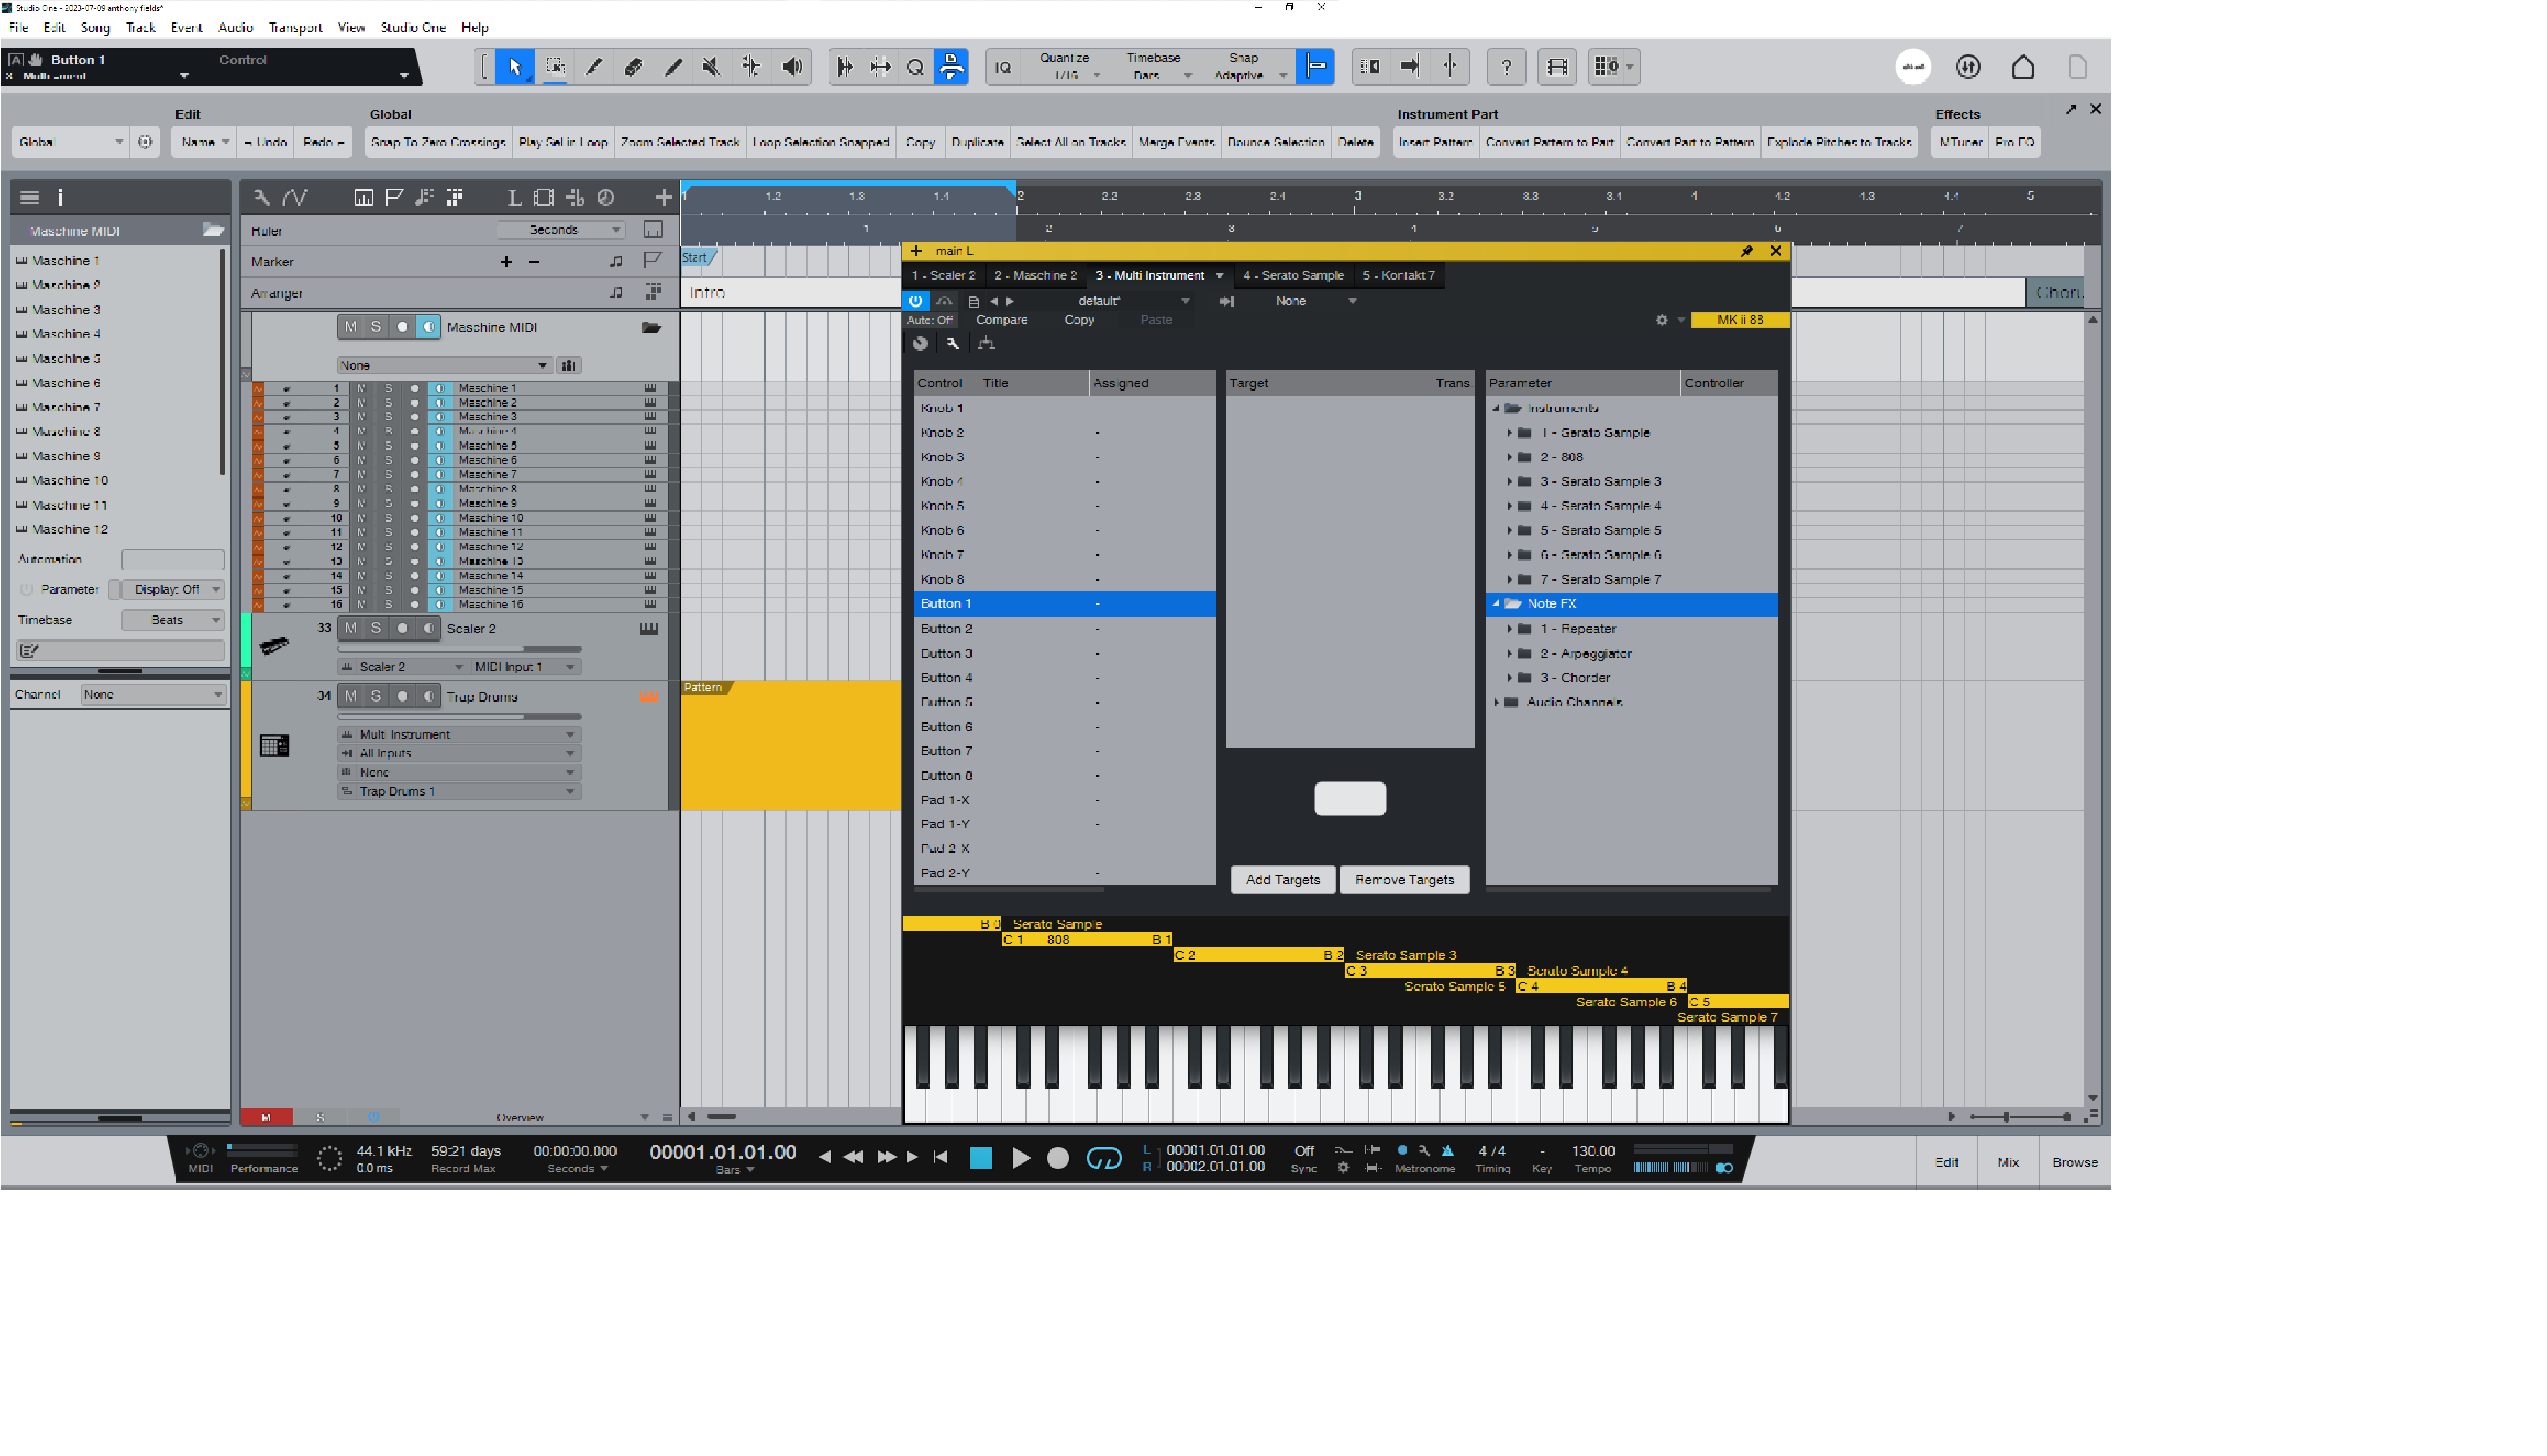The image size is (2547, 1456).
Task: Solo the Scaler 2 track
Action: [376, 628]
